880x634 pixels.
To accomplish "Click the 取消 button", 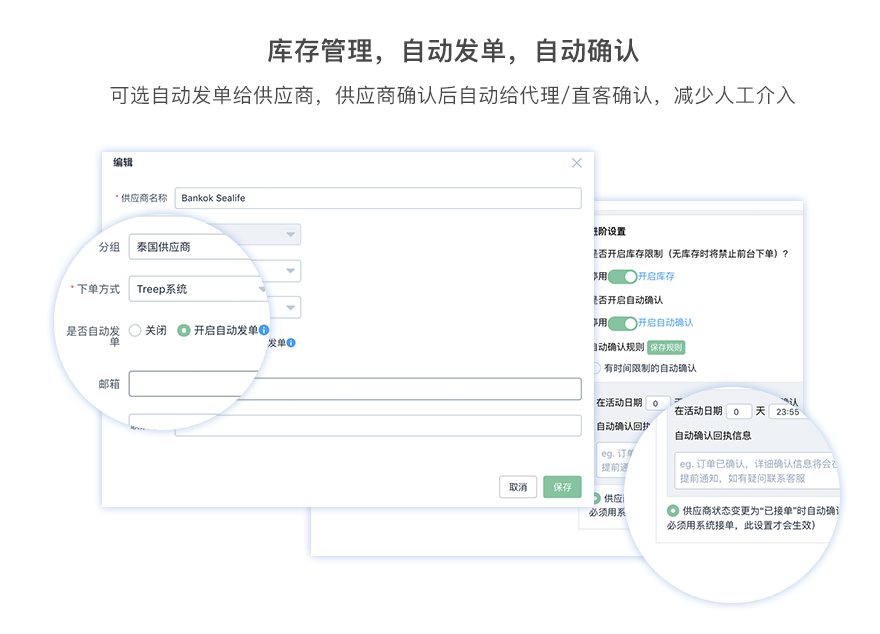I will (x=518, y=487).
